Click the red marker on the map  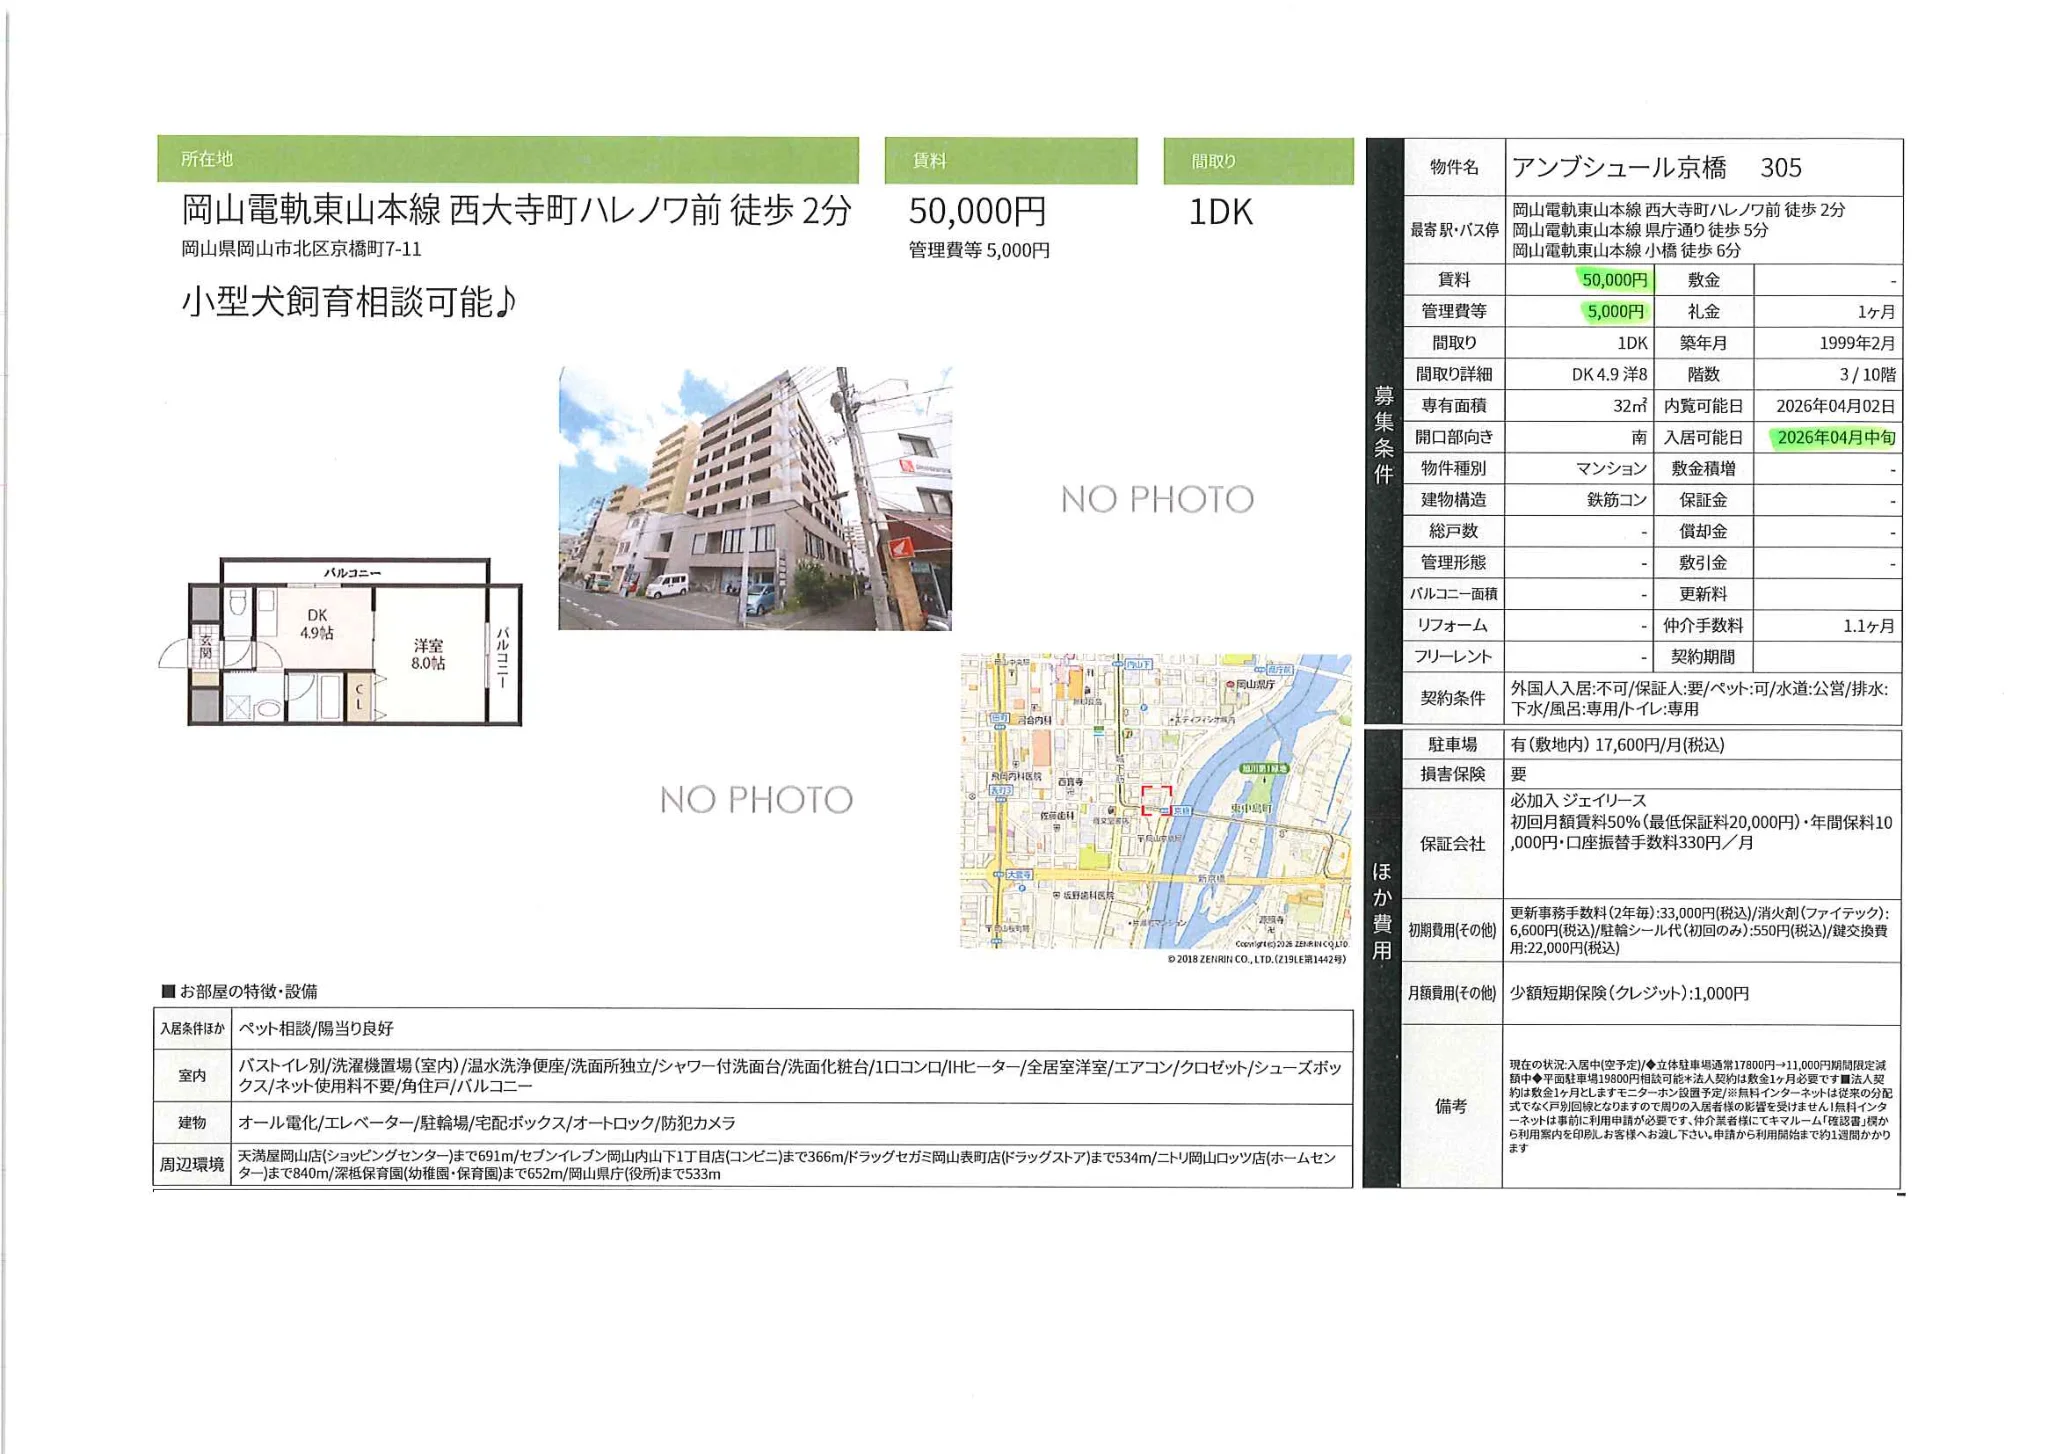(1156, 800)
